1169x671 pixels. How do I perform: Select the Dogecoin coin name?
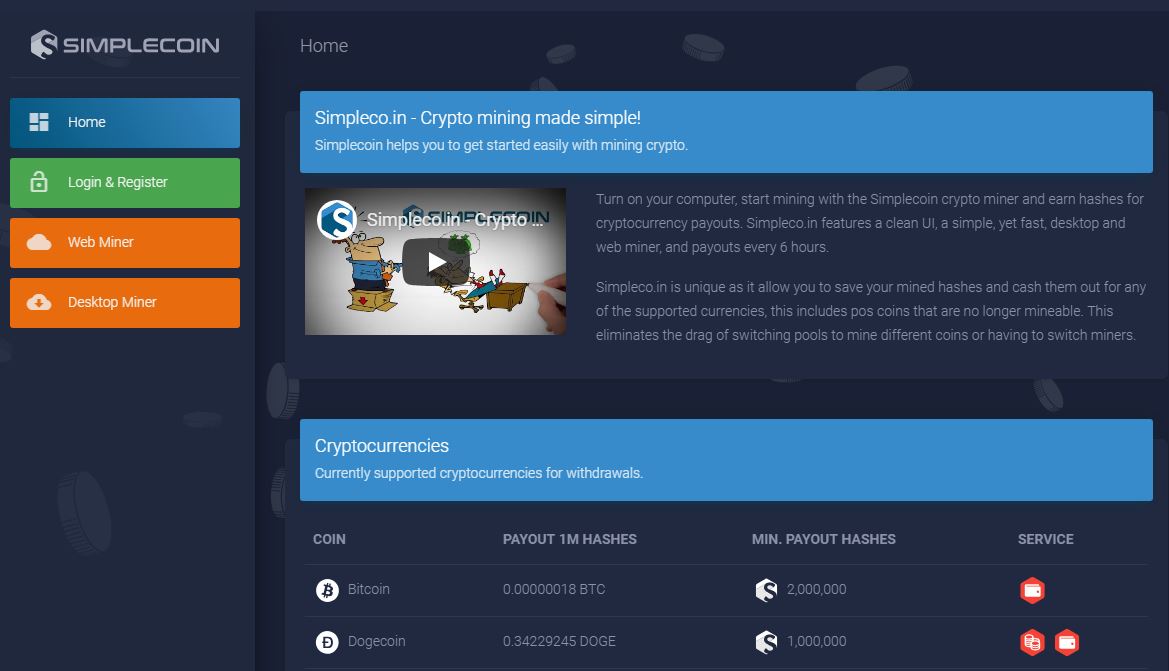coord(376,642)
